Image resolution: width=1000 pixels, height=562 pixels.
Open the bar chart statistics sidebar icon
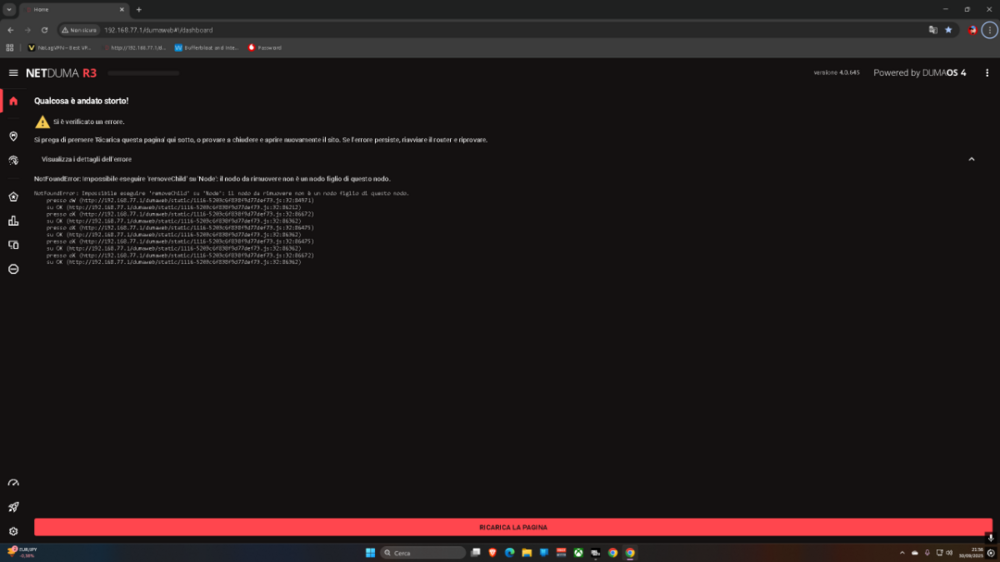pos(13,221)
